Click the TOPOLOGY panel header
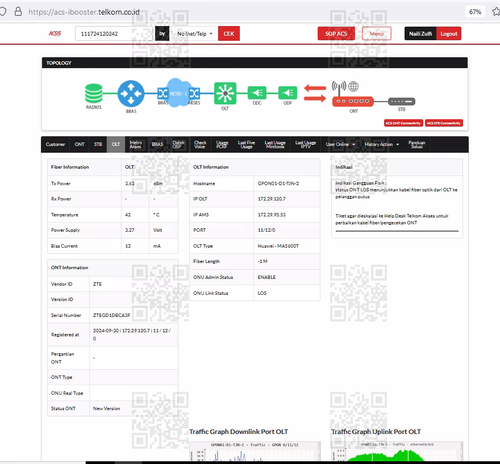This screenshot has width=500, height=464. click(255, 63)
